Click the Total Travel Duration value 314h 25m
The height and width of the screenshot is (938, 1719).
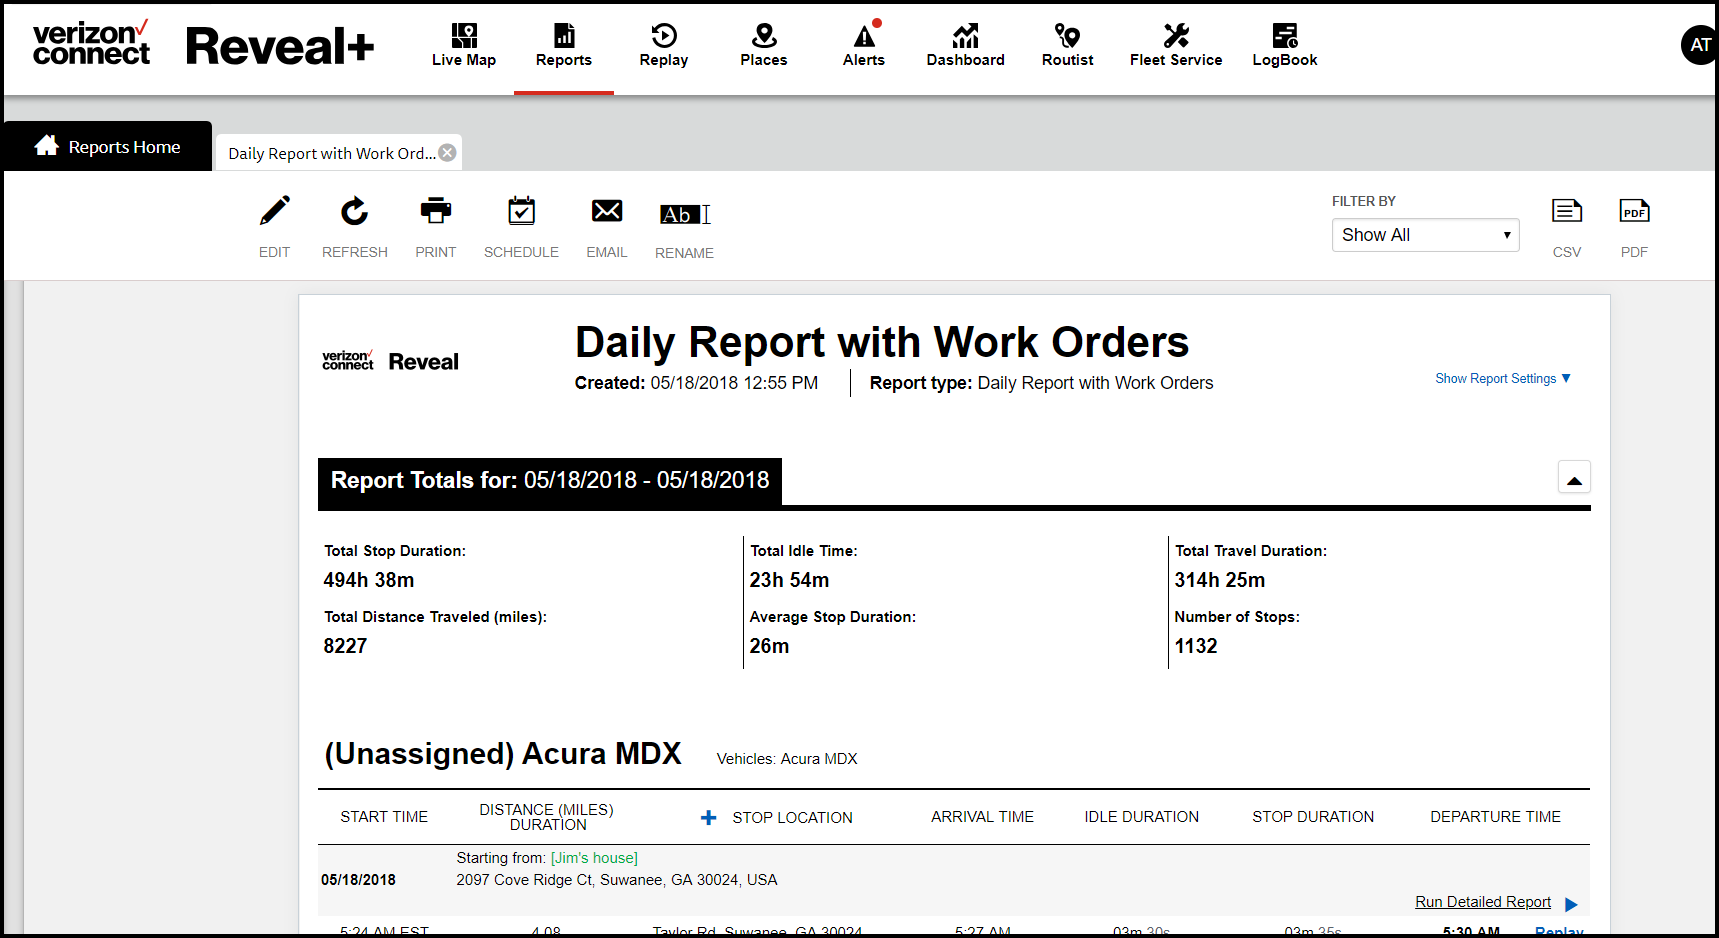(1220, 580)
